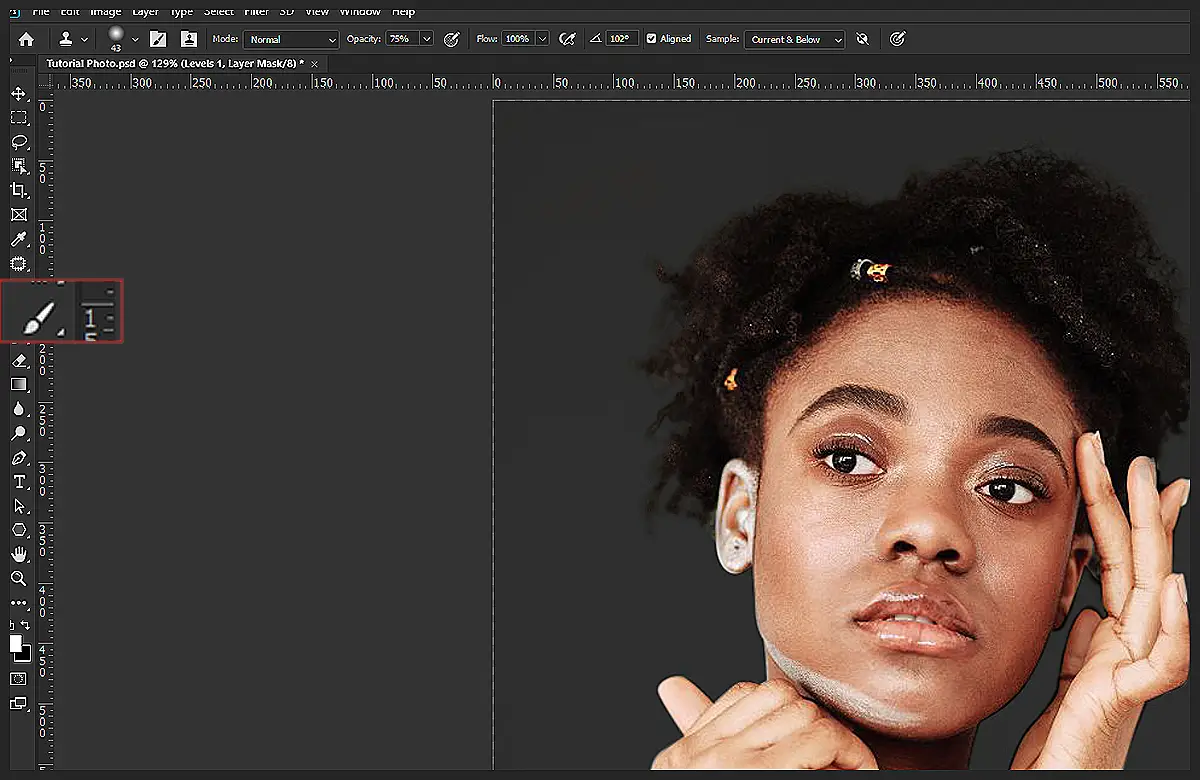
Task: Close the Tutorial Photo.psd tab
Action: [315, 63]
